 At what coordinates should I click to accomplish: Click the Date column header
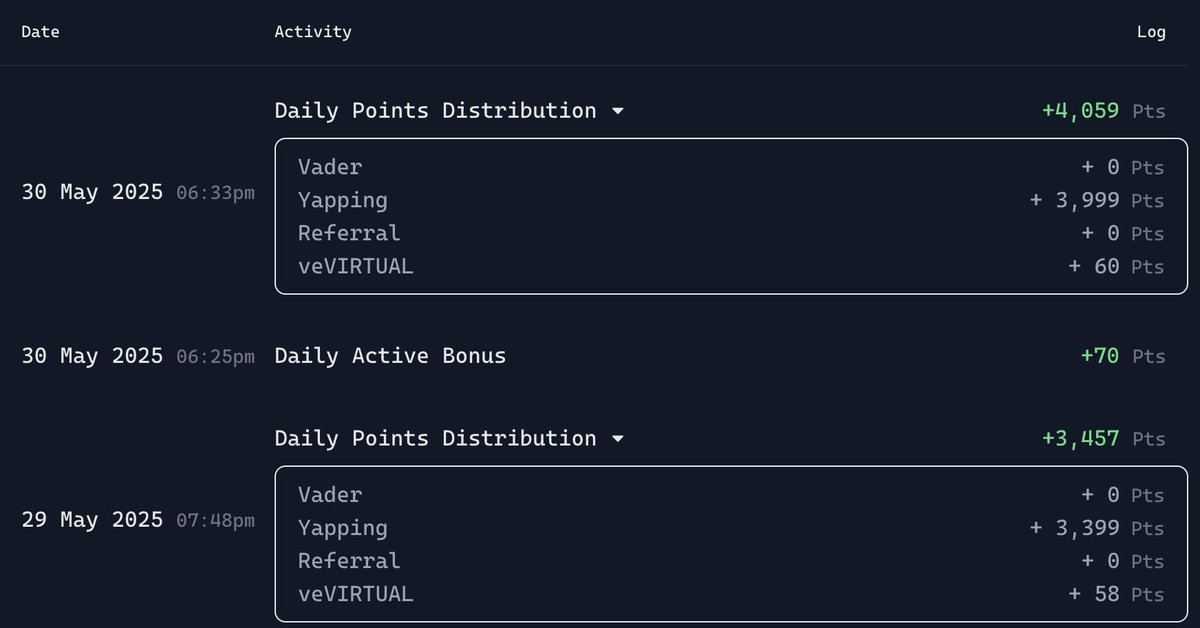[41, 32]
